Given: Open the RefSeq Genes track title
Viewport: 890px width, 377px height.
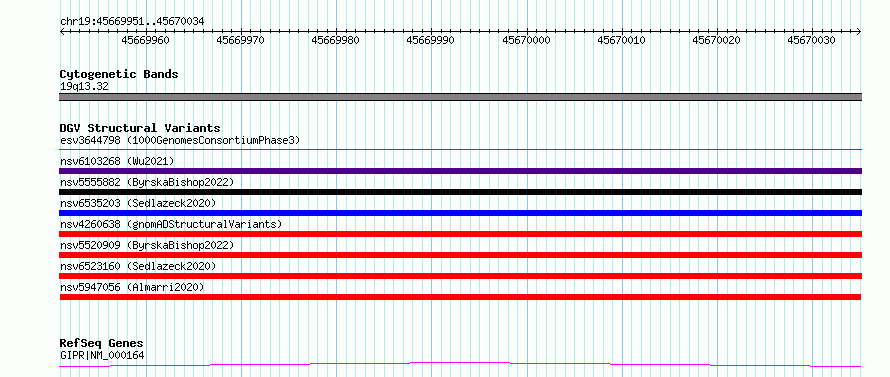Looking at the screenshot, I should pyautogui.click(x=102, y=344).
